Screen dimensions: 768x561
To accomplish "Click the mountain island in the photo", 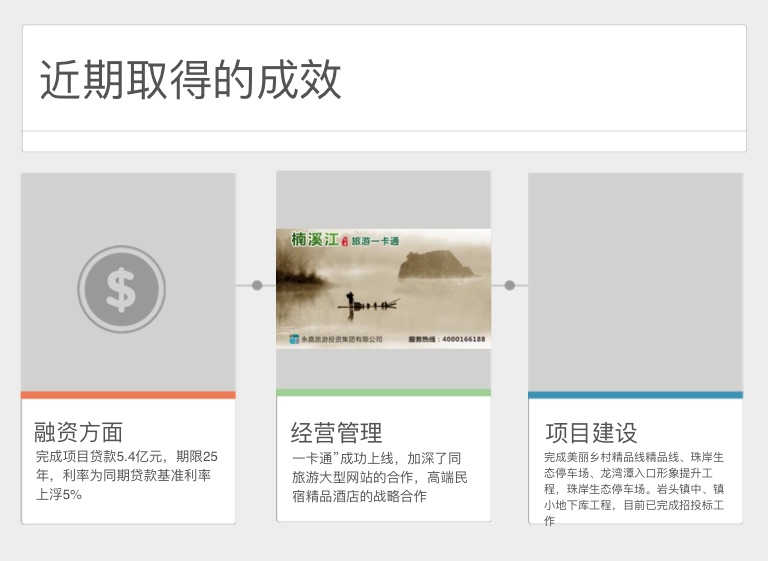I will (435, 265).
